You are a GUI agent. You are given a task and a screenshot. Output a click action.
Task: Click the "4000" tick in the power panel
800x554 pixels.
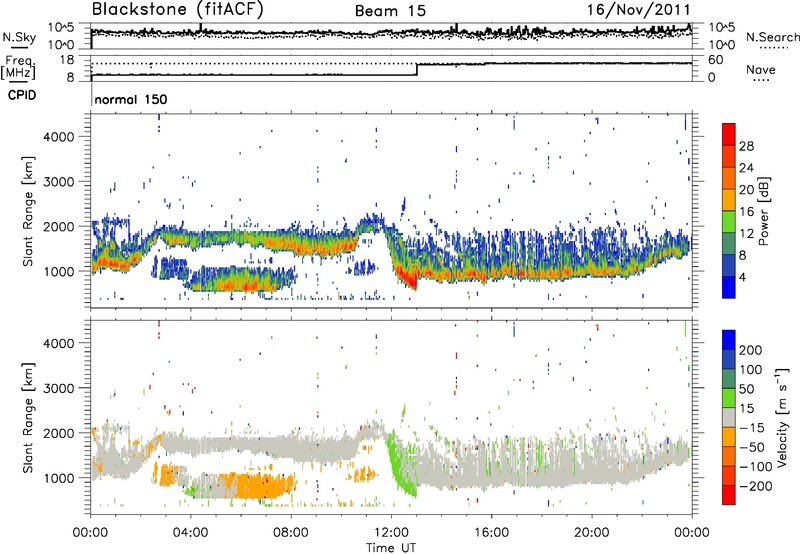(59, 137)
